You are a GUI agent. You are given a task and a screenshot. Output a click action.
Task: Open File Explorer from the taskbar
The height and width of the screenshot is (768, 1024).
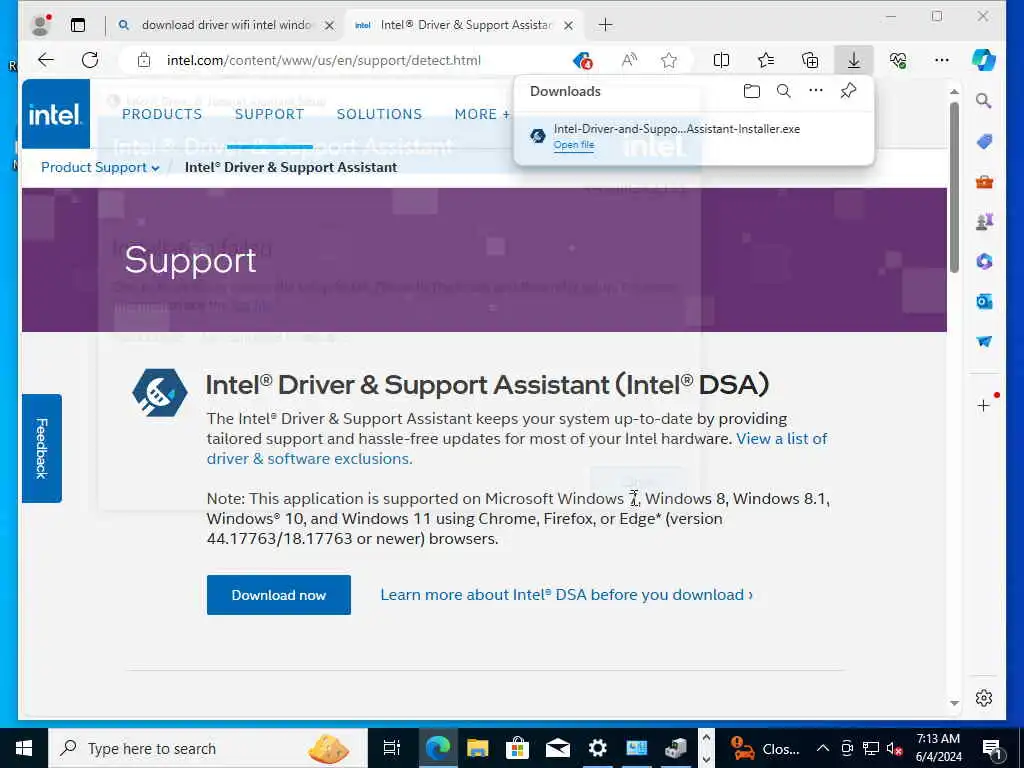(x=477, y=748)
